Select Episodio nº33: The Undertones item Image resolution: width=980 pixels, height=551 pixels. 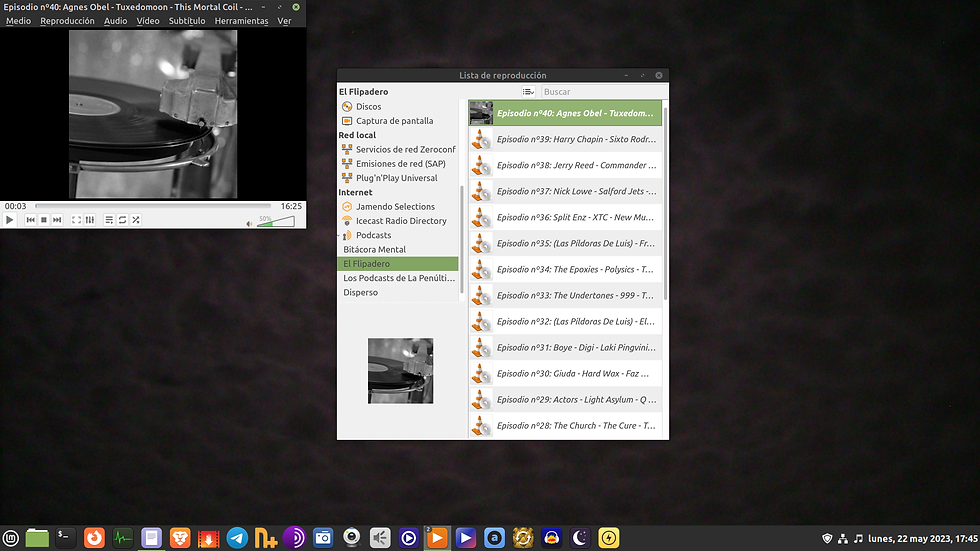pyautogui.click(x=565, y=295)
